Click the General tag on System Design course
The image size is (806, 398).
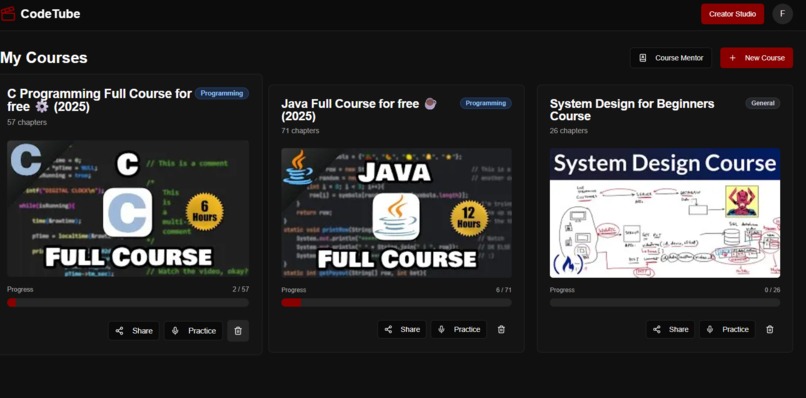[x=763, y=103]
